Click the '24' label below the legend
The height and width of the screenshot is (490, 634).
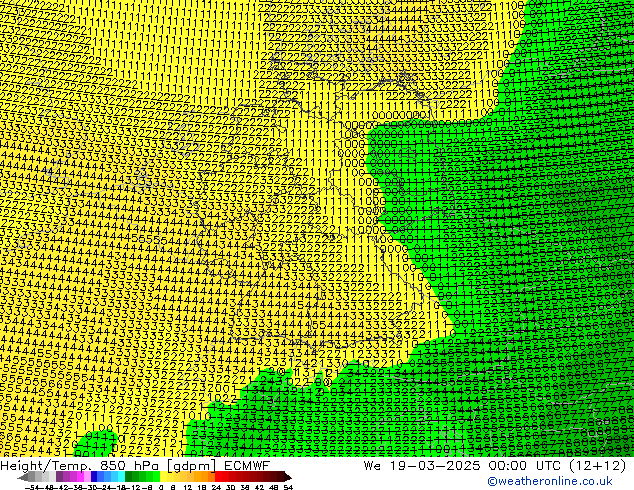click(216, 488)
